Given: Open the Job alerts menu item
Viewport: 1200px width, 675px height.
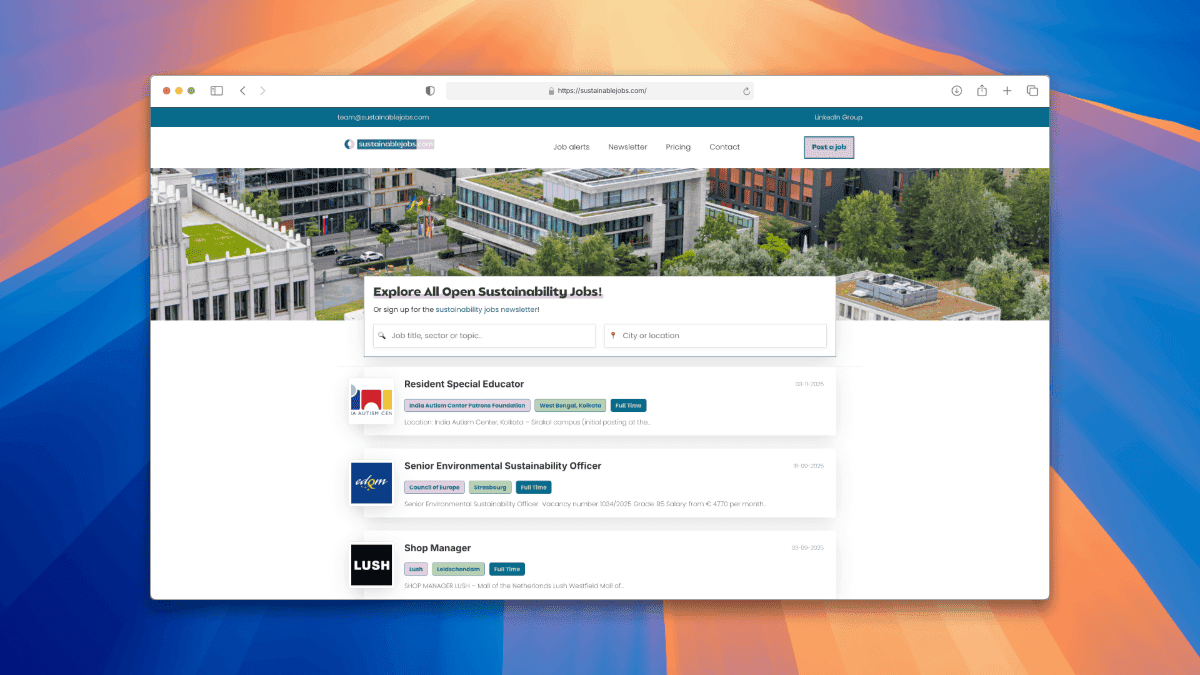Looking at the screenshot, I should 571,147.
